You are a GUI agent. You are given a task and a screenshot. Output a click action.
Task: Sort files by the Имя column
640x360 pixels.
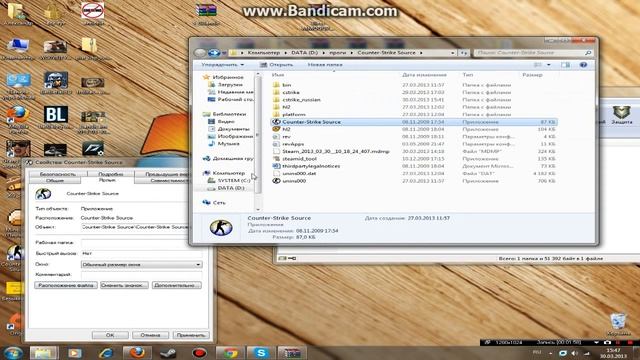click(278, 75)
